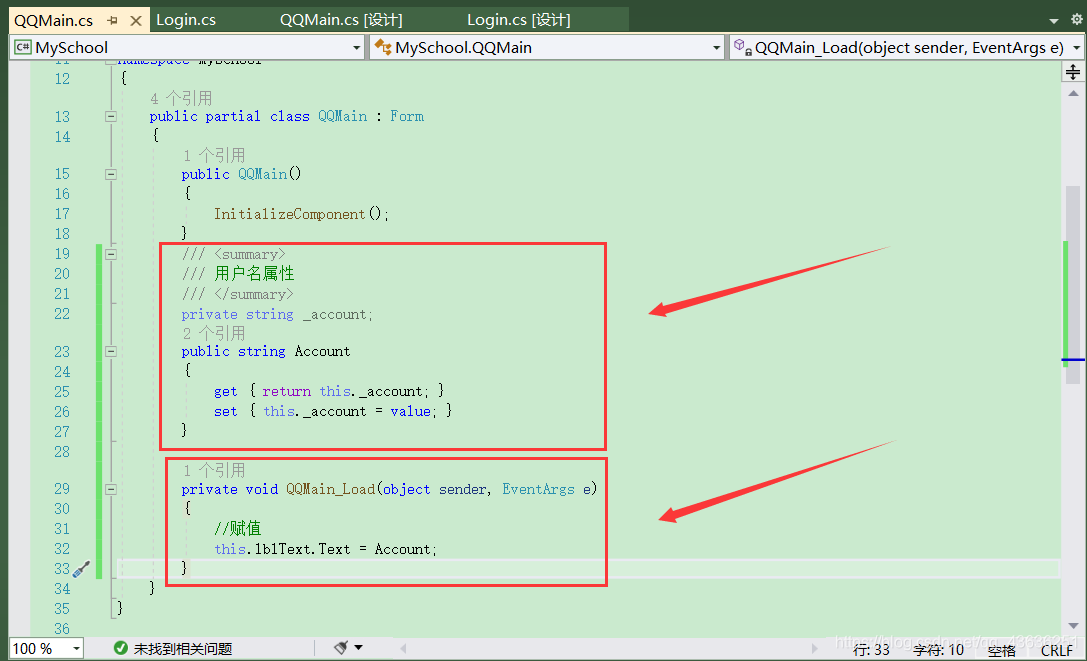Collapse the QQMain_Load method at line 29
Image resolution: width=1087 pixels, height=661 pixels.
click(x=111, y=489)
